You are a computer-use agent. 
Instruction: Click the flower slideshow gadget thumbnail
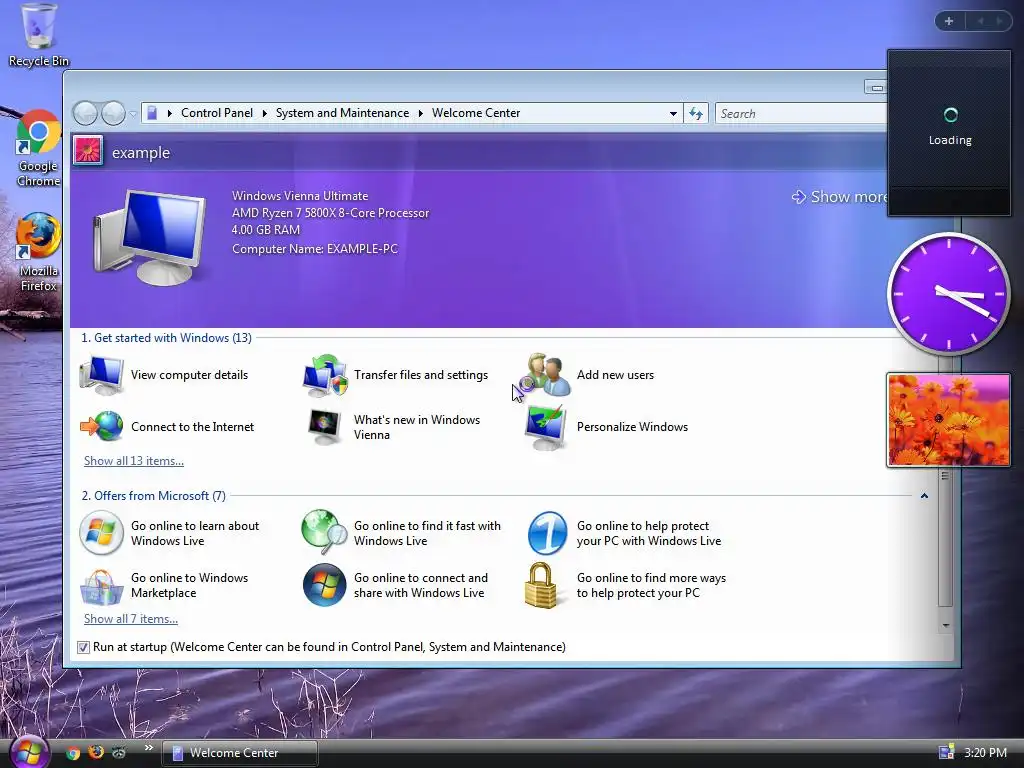pyautogui.click(x=948, y=420)
